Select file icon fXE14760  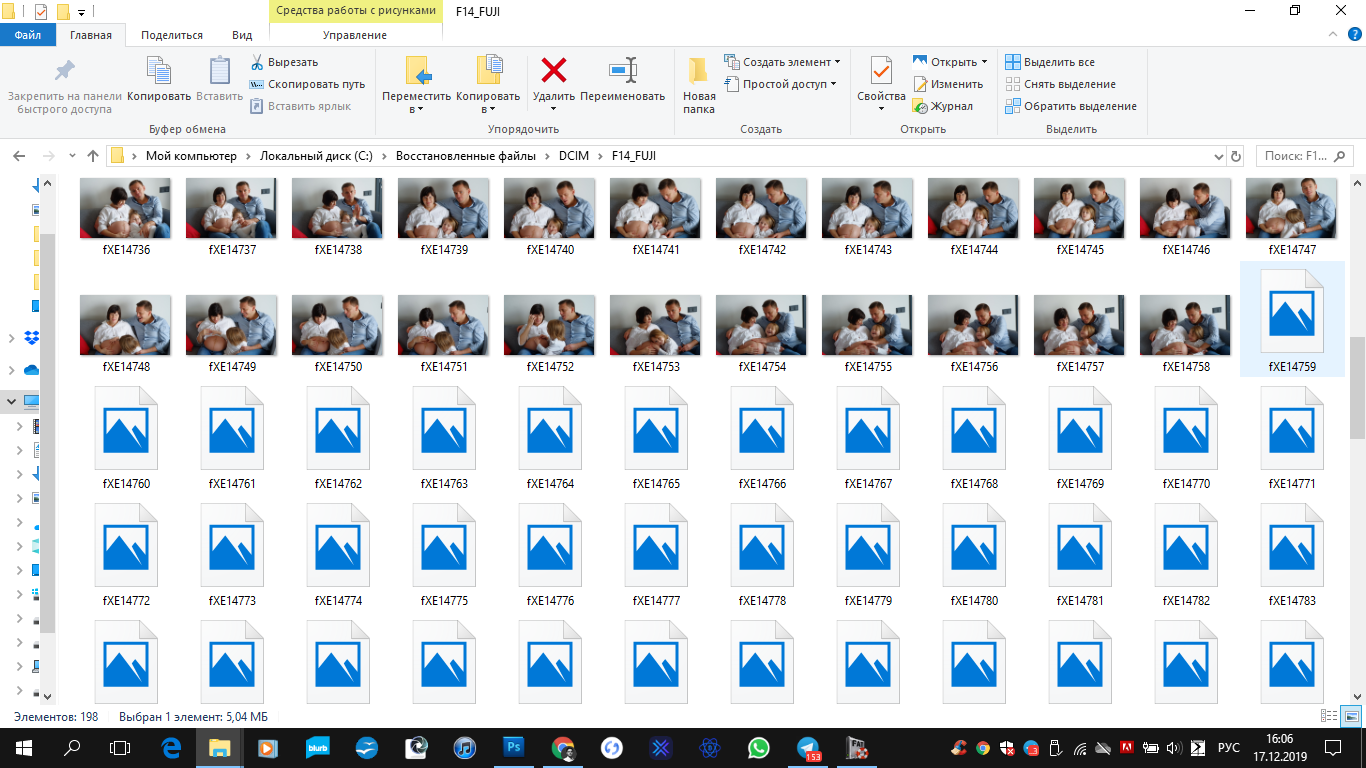pyautogui.click(x=126, y=427)
